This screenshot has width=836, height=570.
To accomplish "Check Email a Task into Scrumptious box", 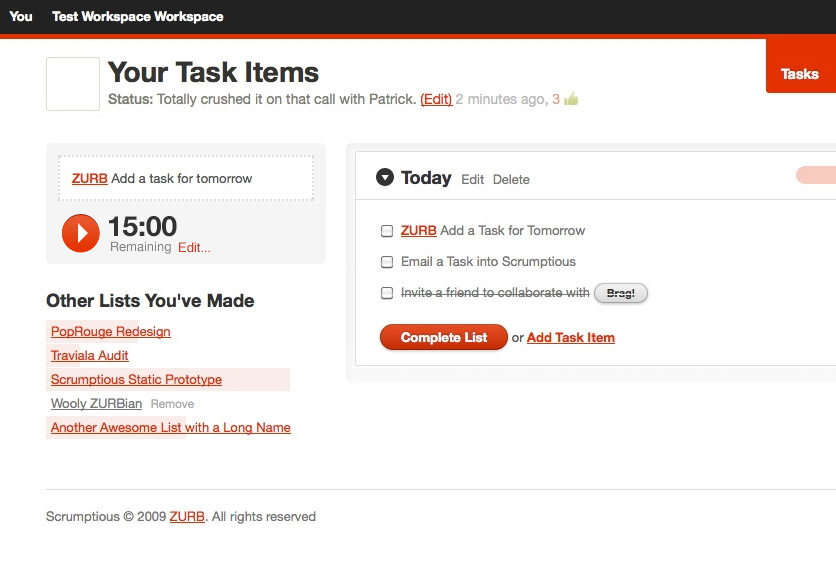I will point(387,262).
